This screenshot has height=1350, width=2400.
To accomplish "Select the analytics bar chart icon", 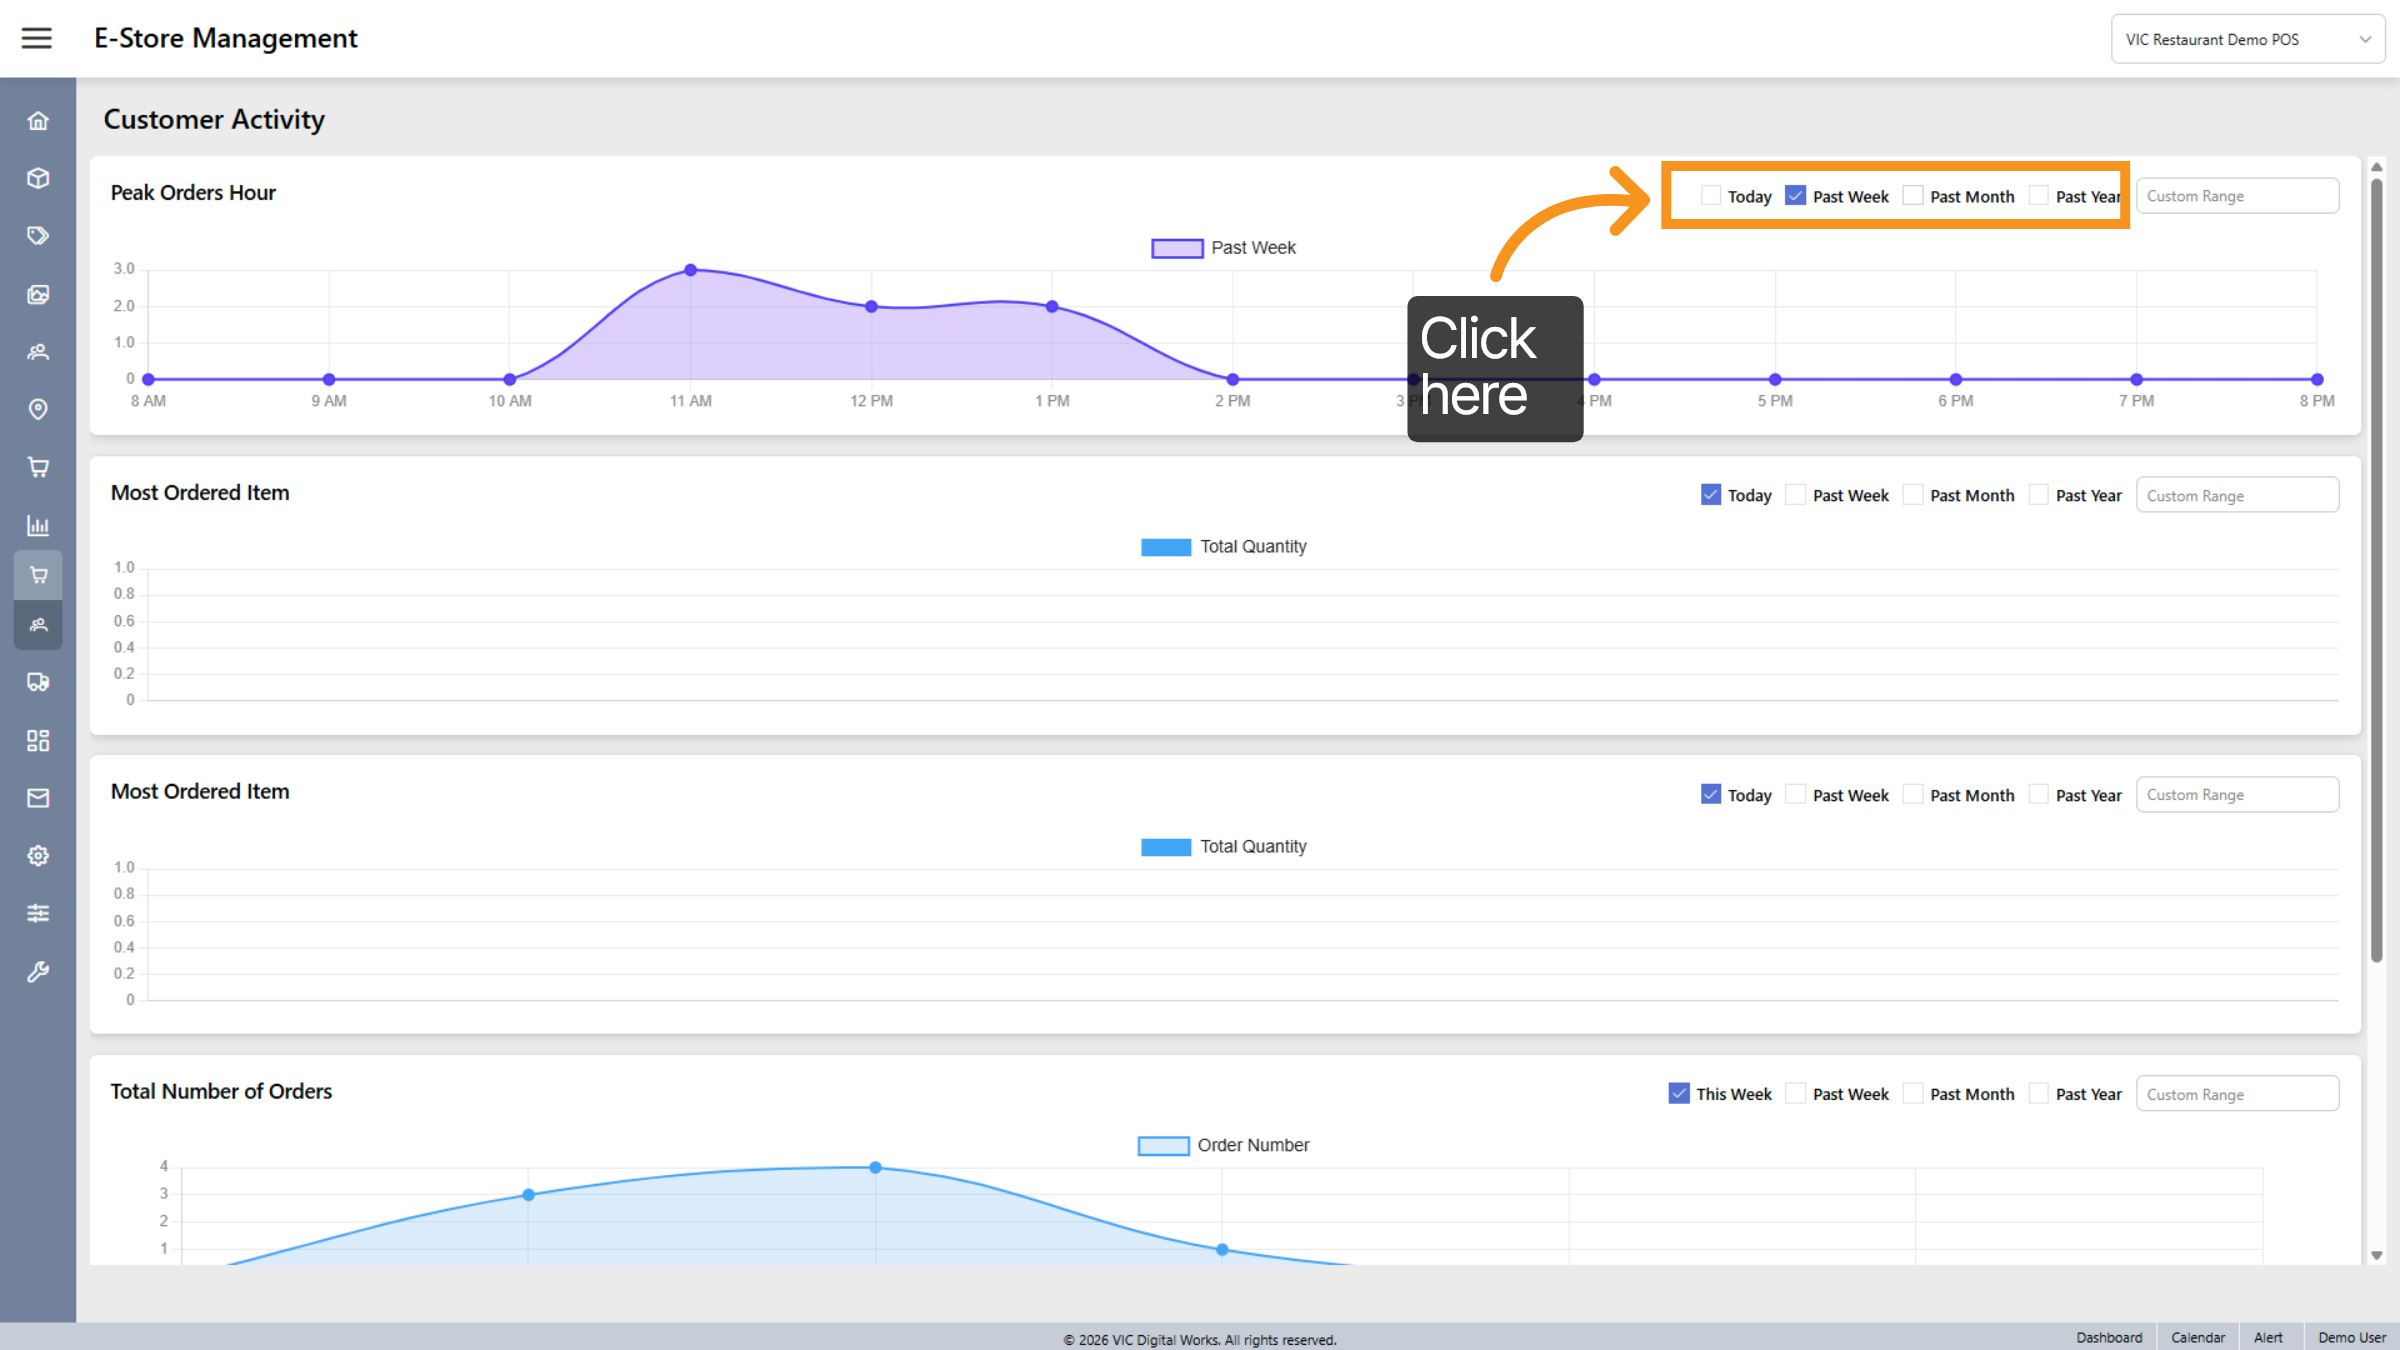I will [38, 525].
